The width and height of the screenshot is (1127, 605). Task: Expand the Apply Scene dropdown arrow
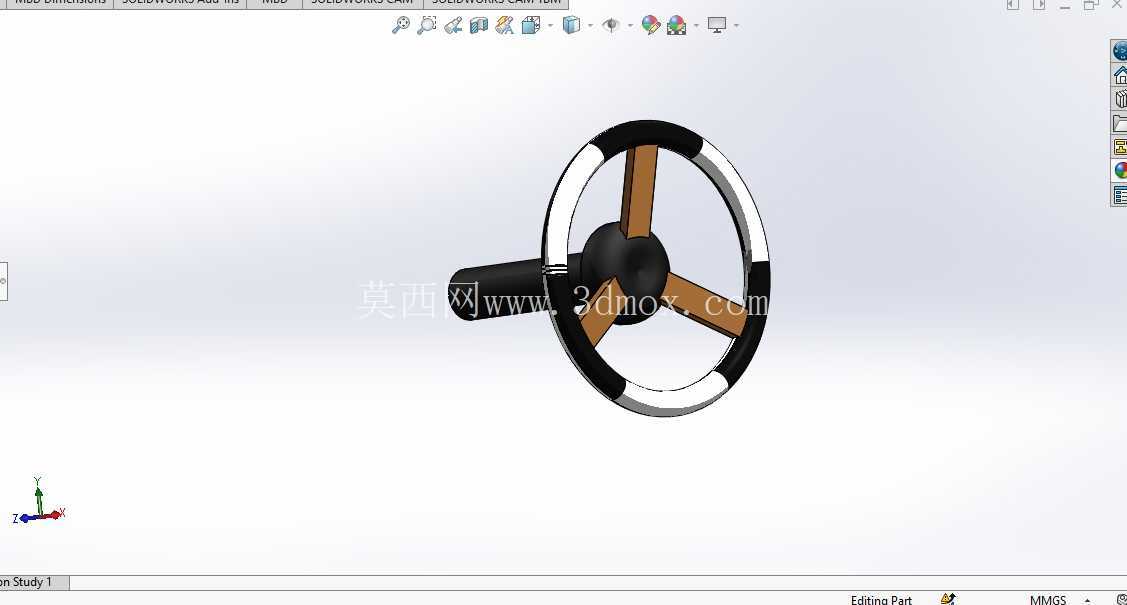[x=696, y=26]
